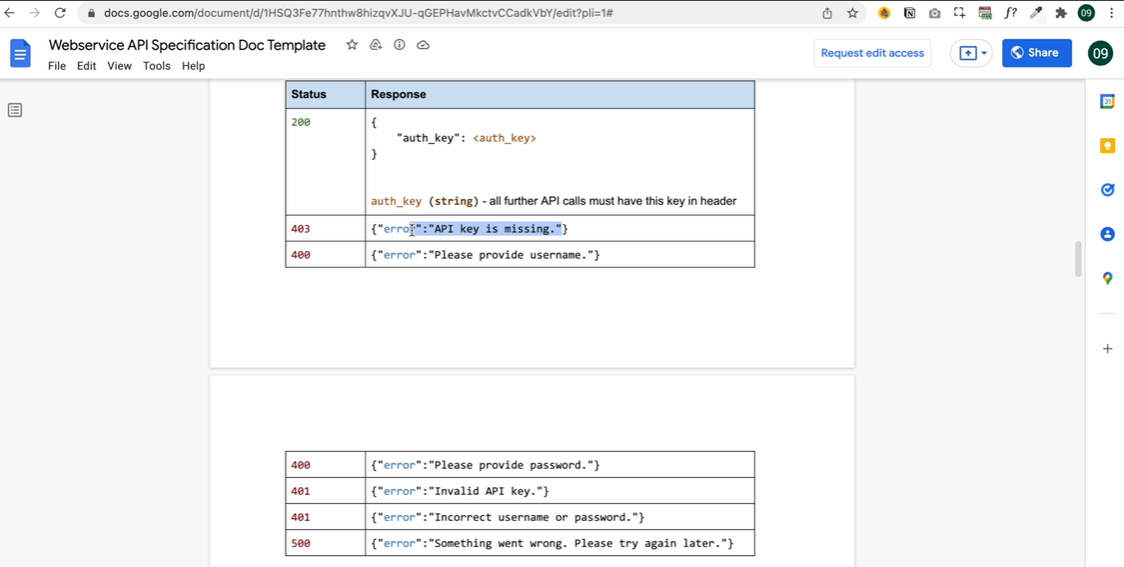The width and height of the screenshot is (1124, 567).
Task: Click the add-to-Drive shortcut icon beside title
Action: point(376,45)
